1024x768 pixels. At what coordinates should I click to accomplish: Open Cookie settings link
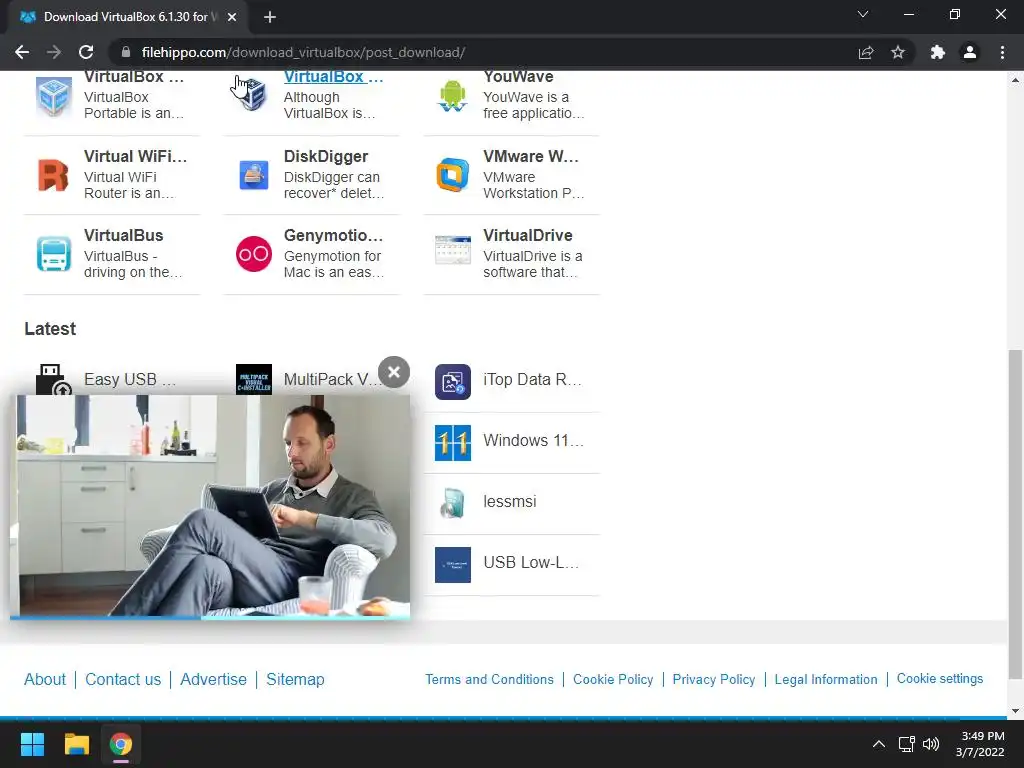939,679
